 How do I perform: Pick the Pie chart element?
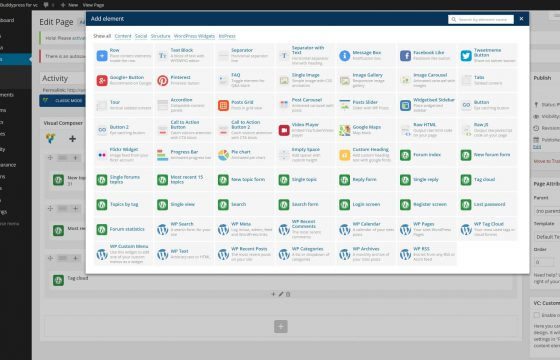[x=245, y=155]
